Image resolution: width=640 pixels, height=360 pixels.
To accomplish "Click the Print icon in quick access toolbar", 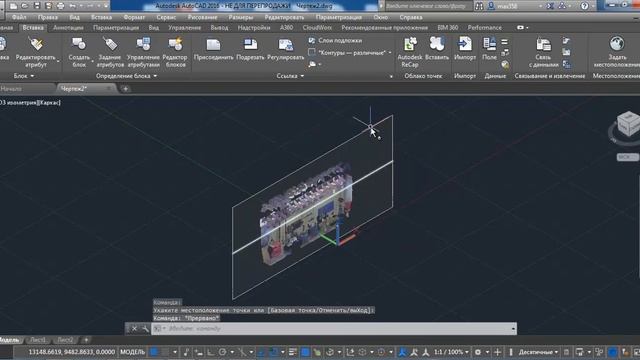I will click(x=61, y=6).
